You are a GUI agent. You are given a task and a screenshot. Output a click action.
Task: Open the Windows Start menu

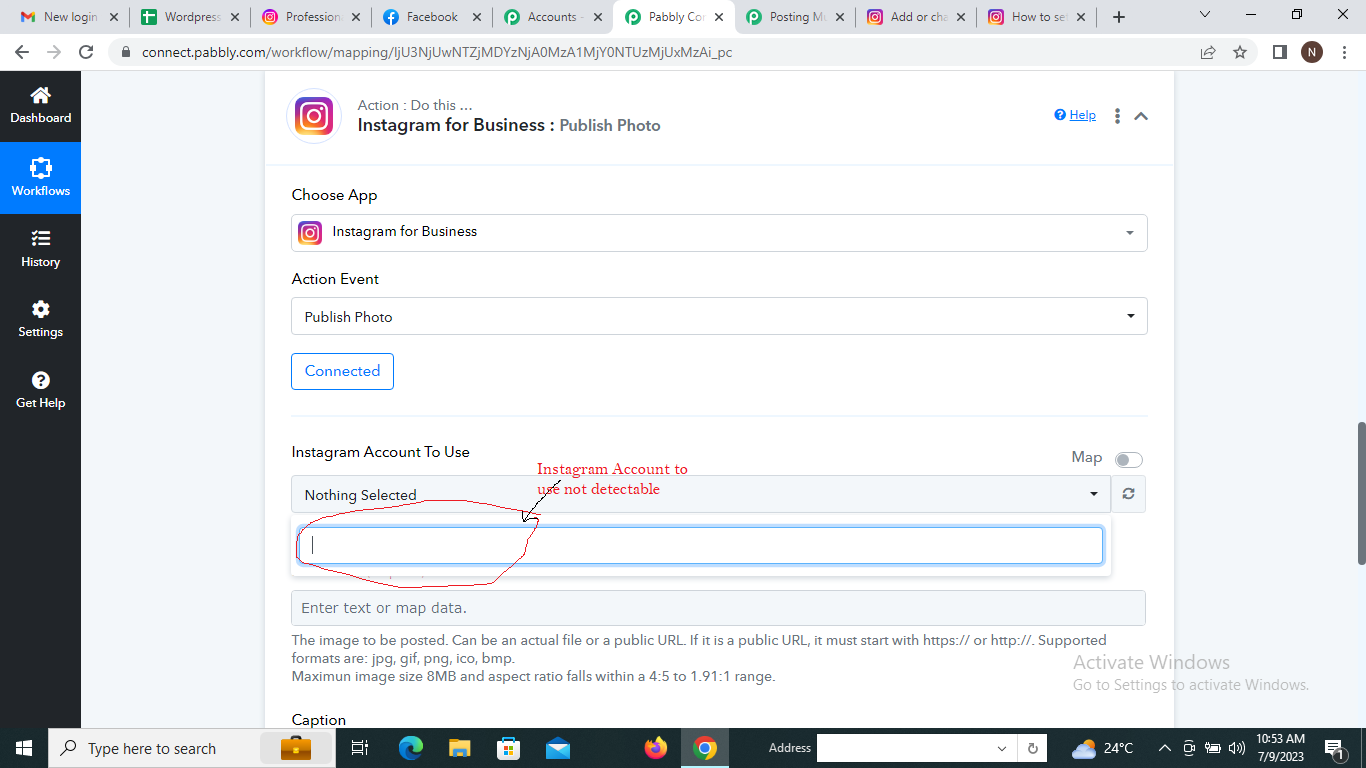coord(24,748)
